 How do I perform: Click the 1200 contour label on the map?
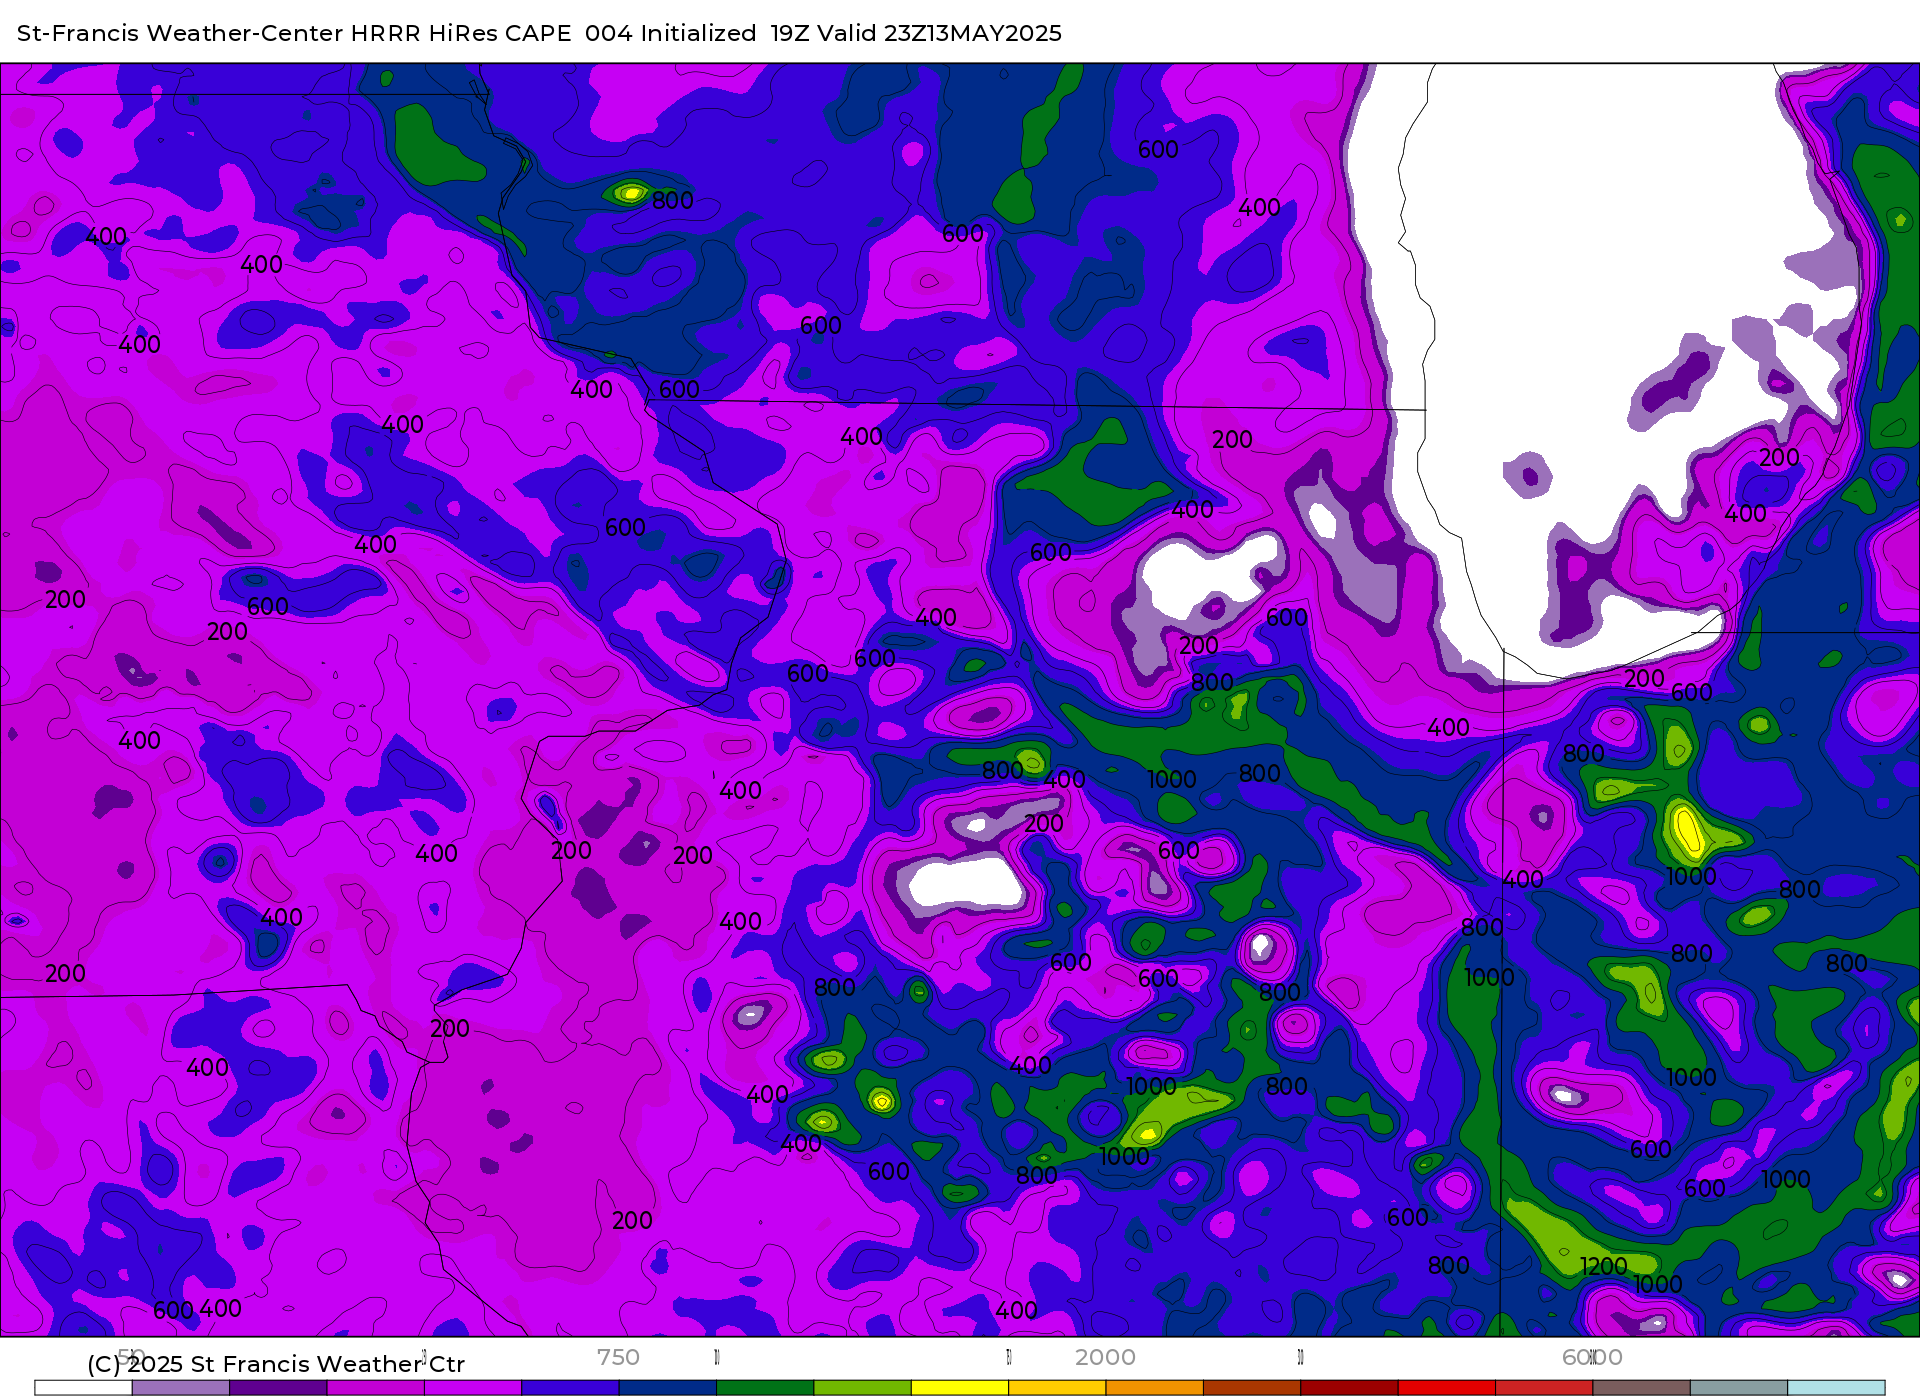pyautogui.click(x=1603, y=1266)
